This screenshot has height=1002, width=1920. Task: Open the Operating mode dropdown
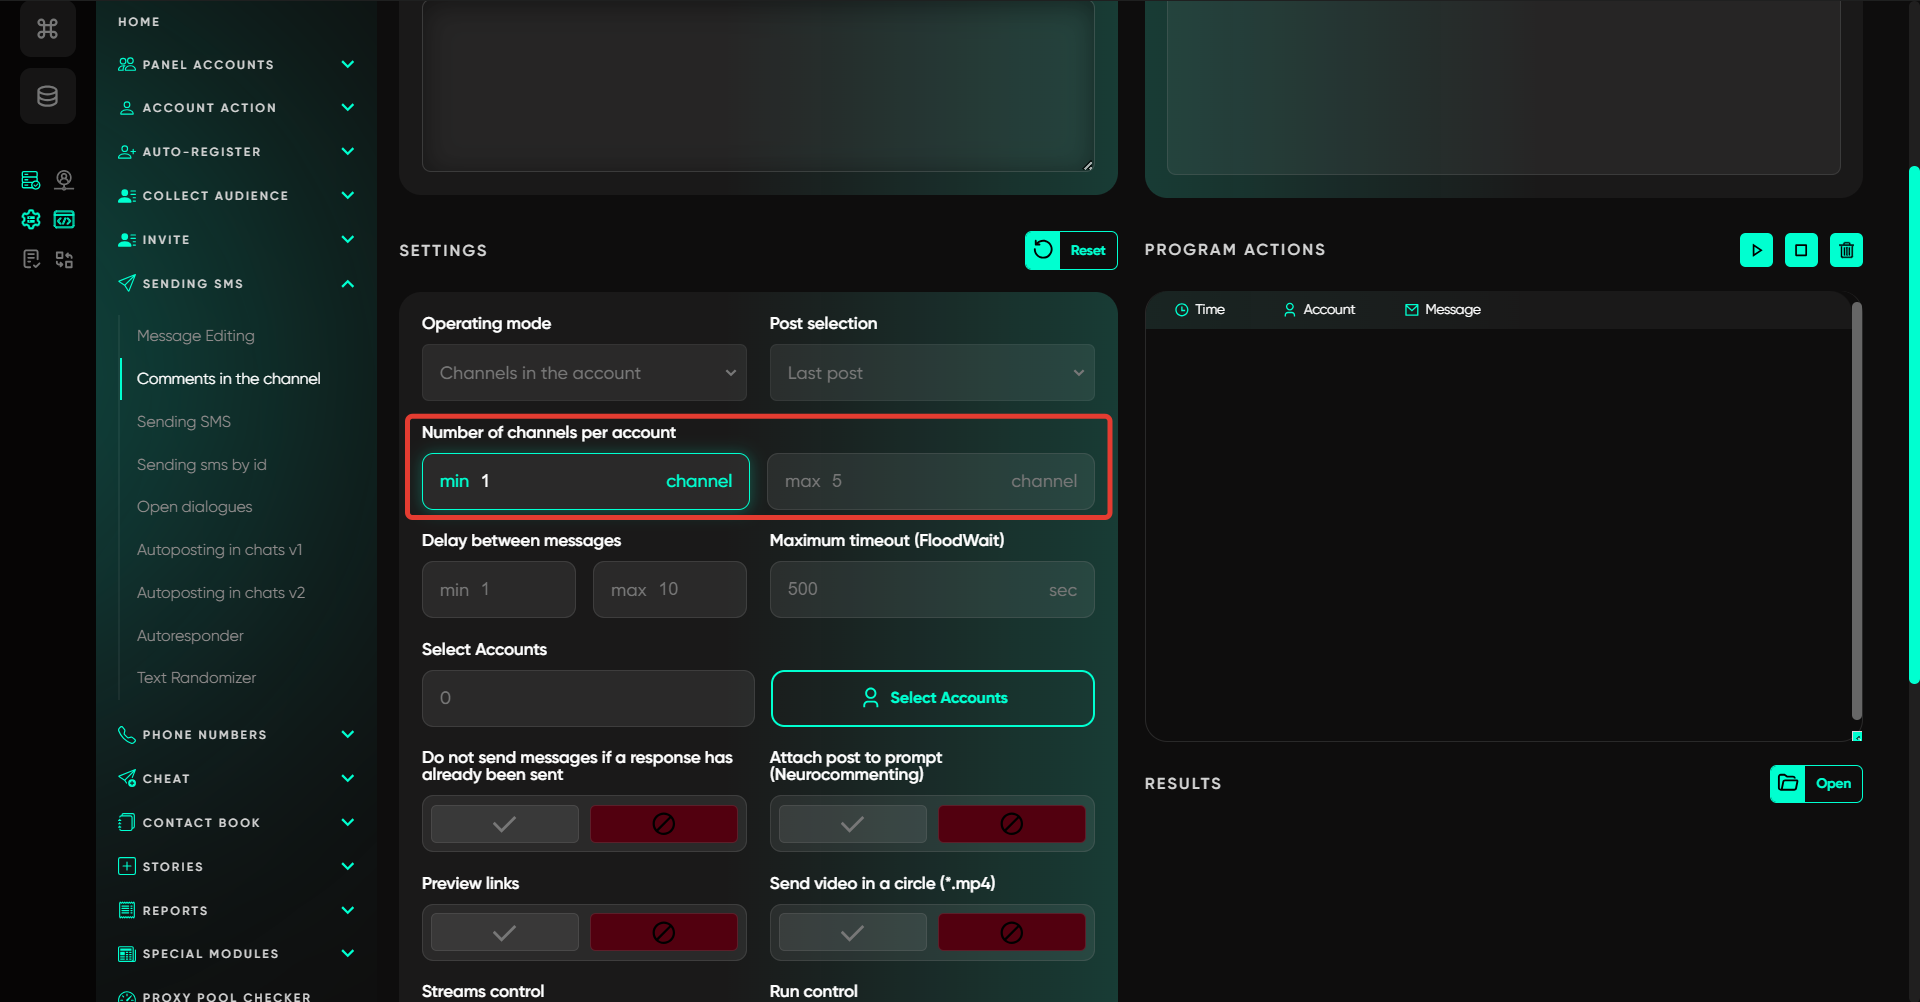pos(584,373)
